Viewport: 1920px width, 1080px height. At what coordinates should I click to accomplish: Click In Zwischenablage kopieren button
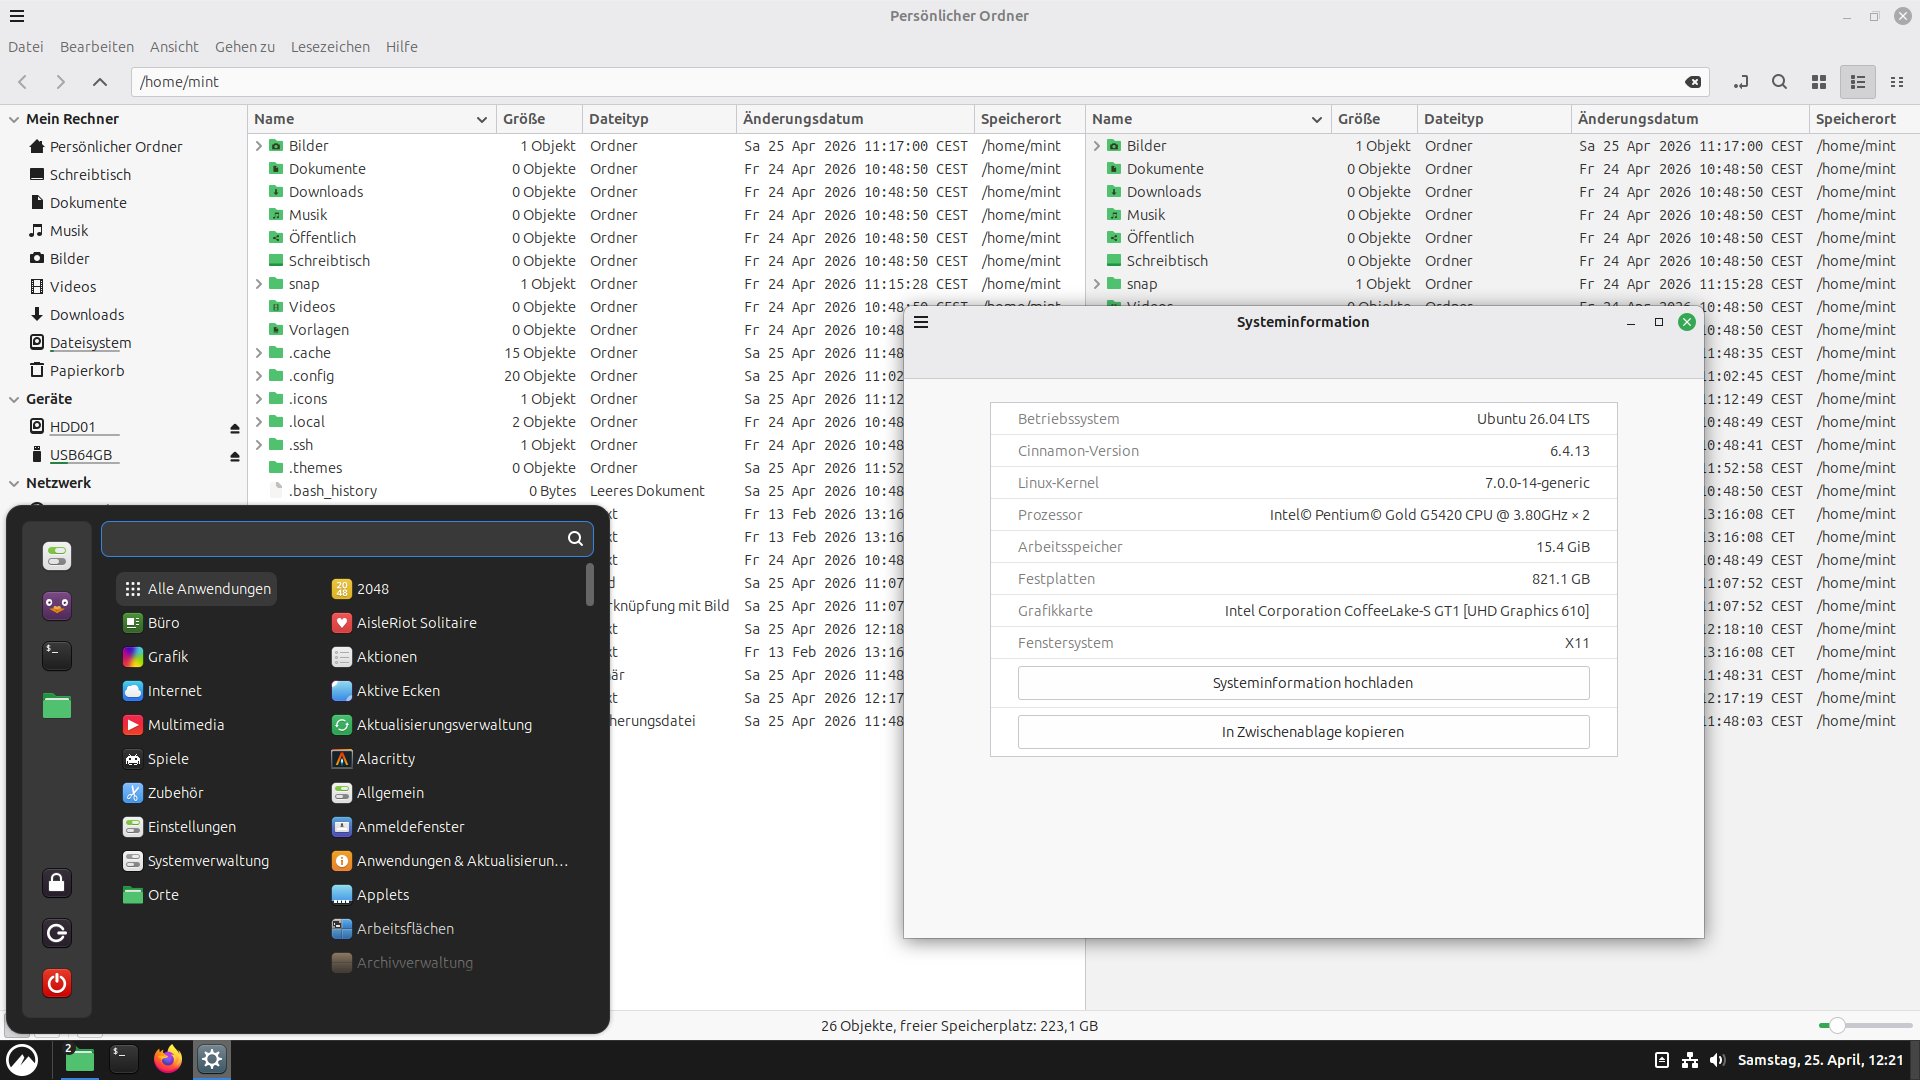tap(1303, 732)
